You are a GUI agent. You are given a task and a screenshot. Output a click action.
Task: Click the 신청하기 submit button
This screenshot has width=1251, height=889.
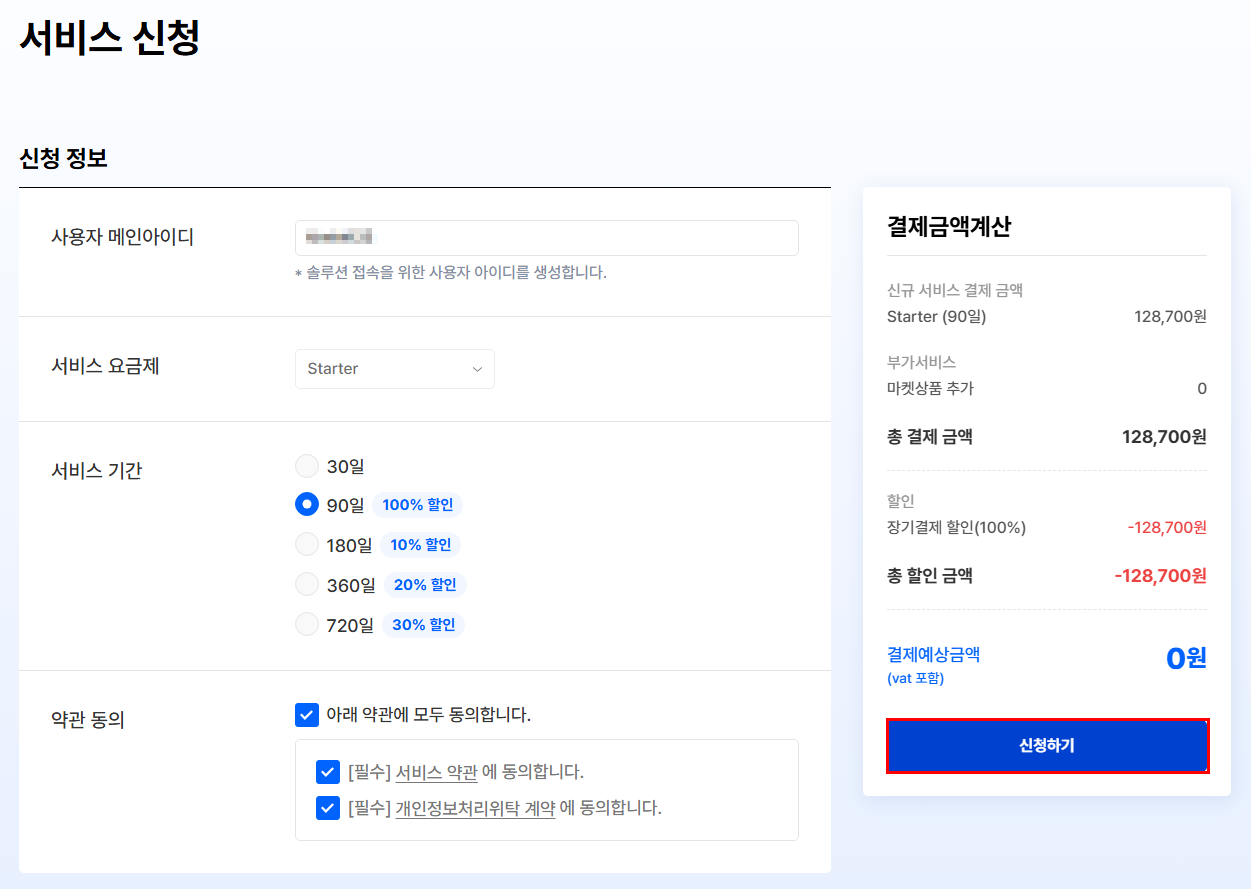[x=1047, y=745]
